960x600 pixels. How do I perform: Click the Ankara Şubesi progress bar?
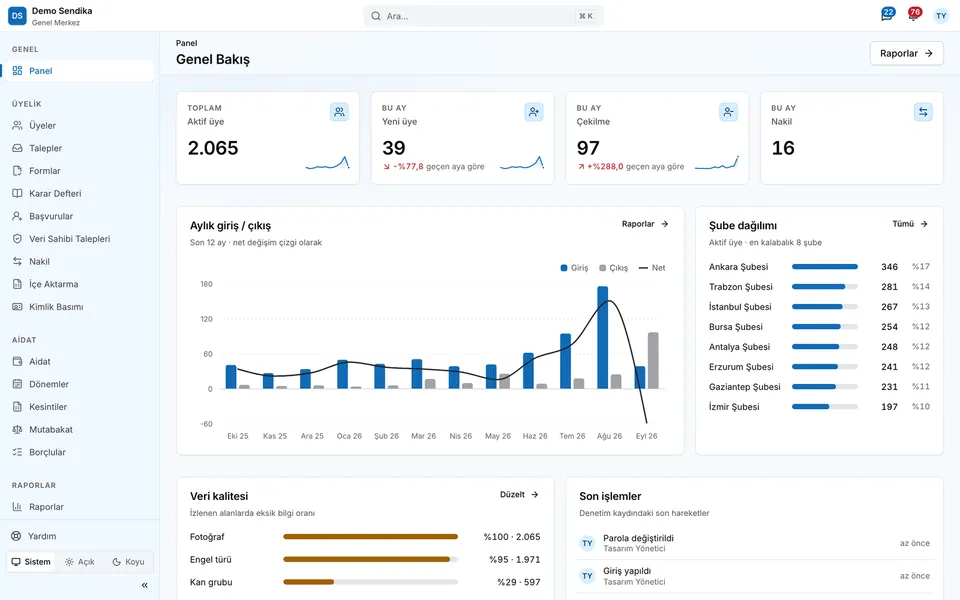point(825,267)
